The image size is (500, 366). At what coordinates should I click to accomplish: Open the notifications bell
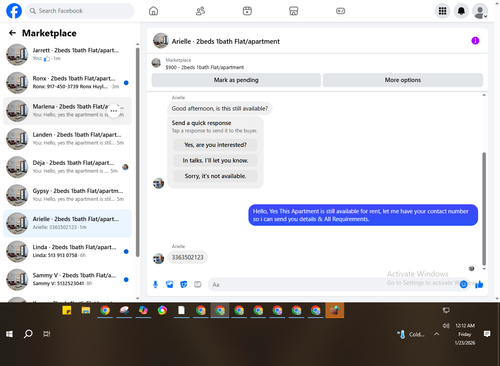tap(461, 11)
